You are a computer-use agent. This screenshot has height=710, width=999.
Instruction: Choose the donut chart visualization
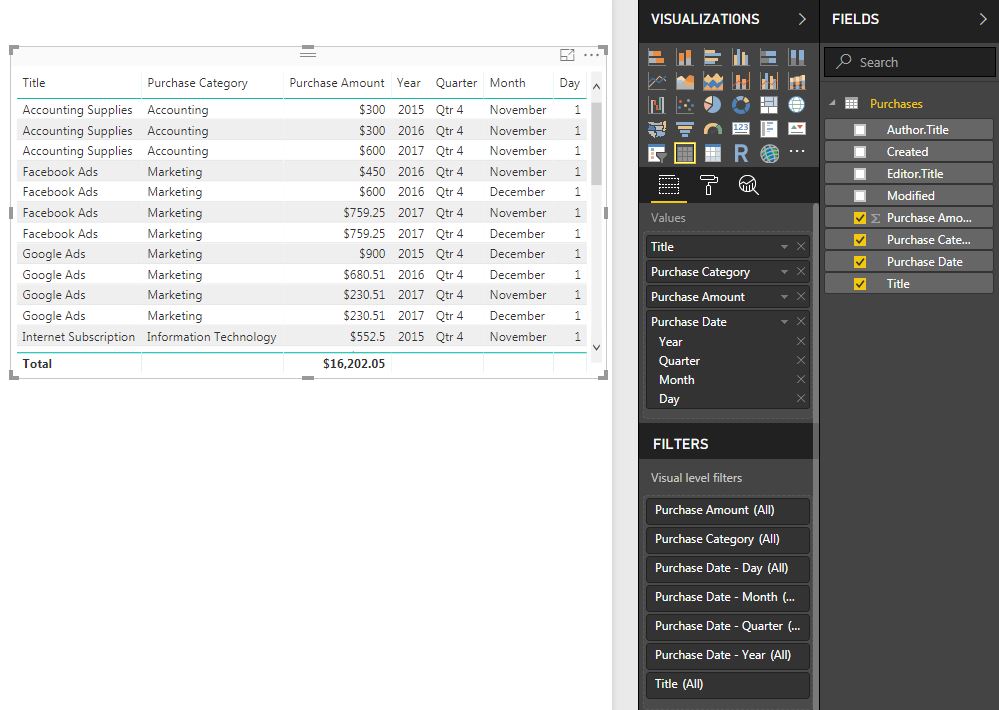click(741, 105)
